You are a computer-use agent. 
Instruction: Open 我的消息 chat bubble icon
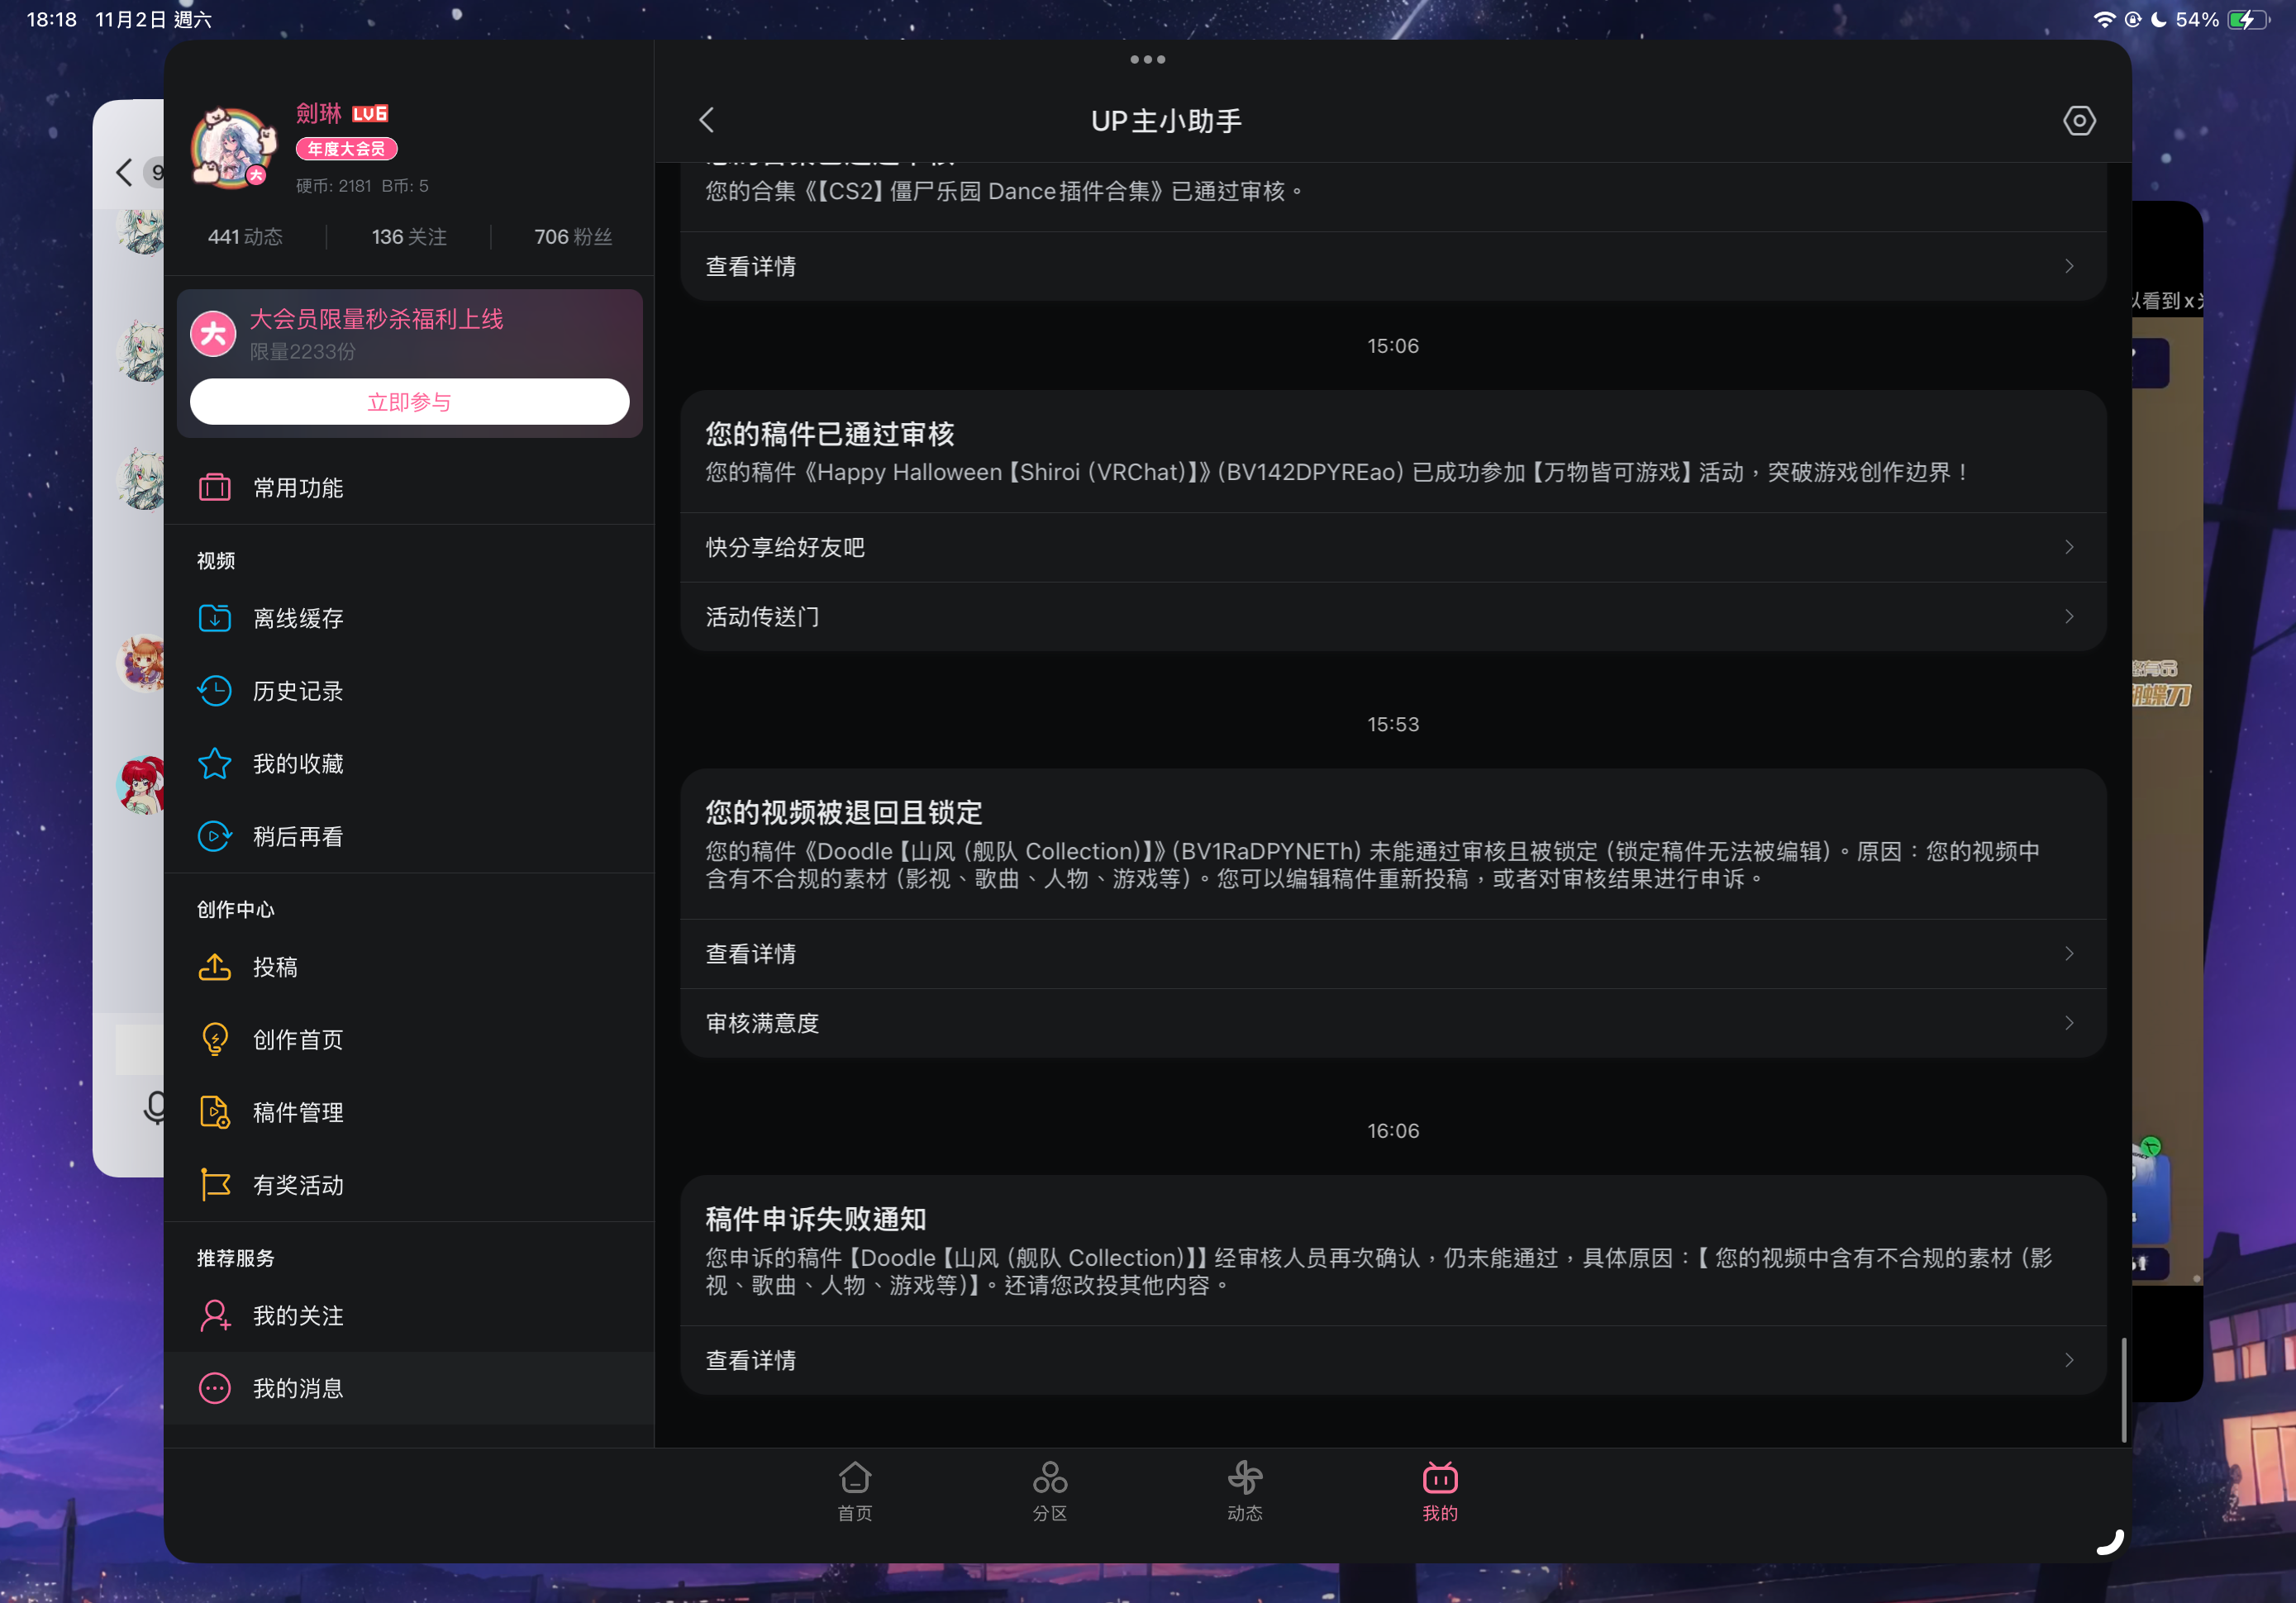tap(214, 1388)
